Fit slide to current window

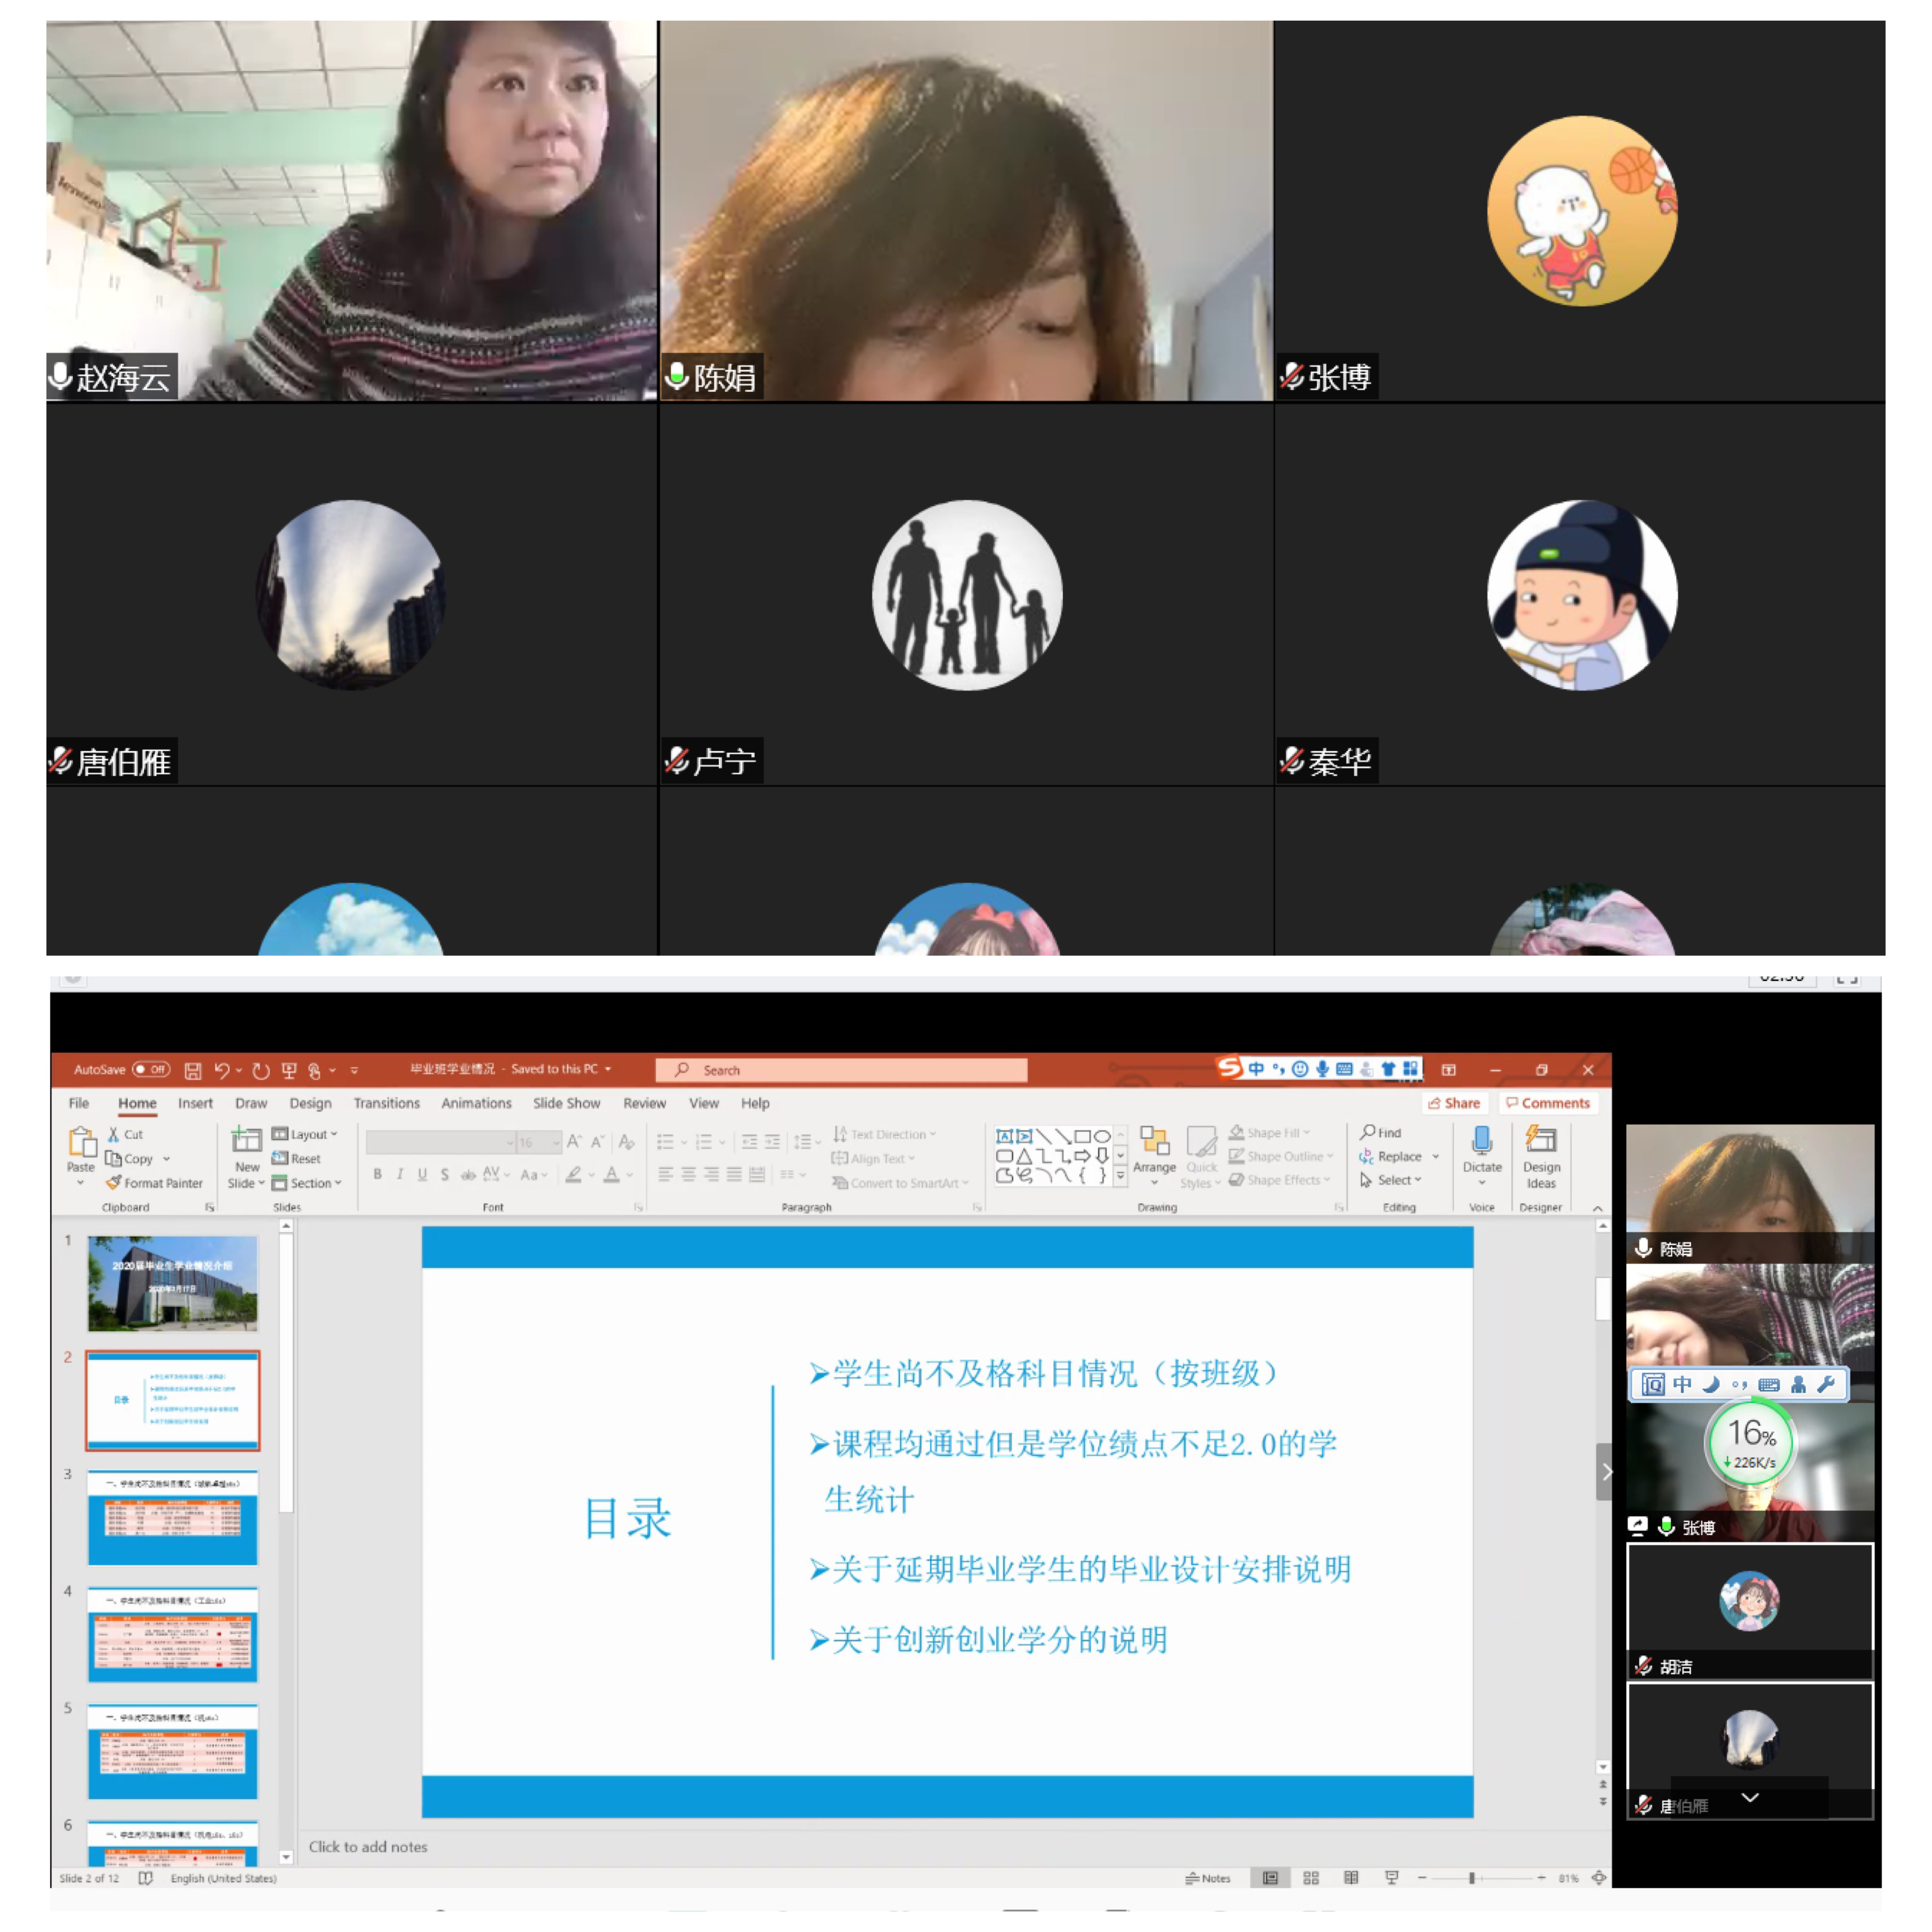click(x=1598, y=1878)
